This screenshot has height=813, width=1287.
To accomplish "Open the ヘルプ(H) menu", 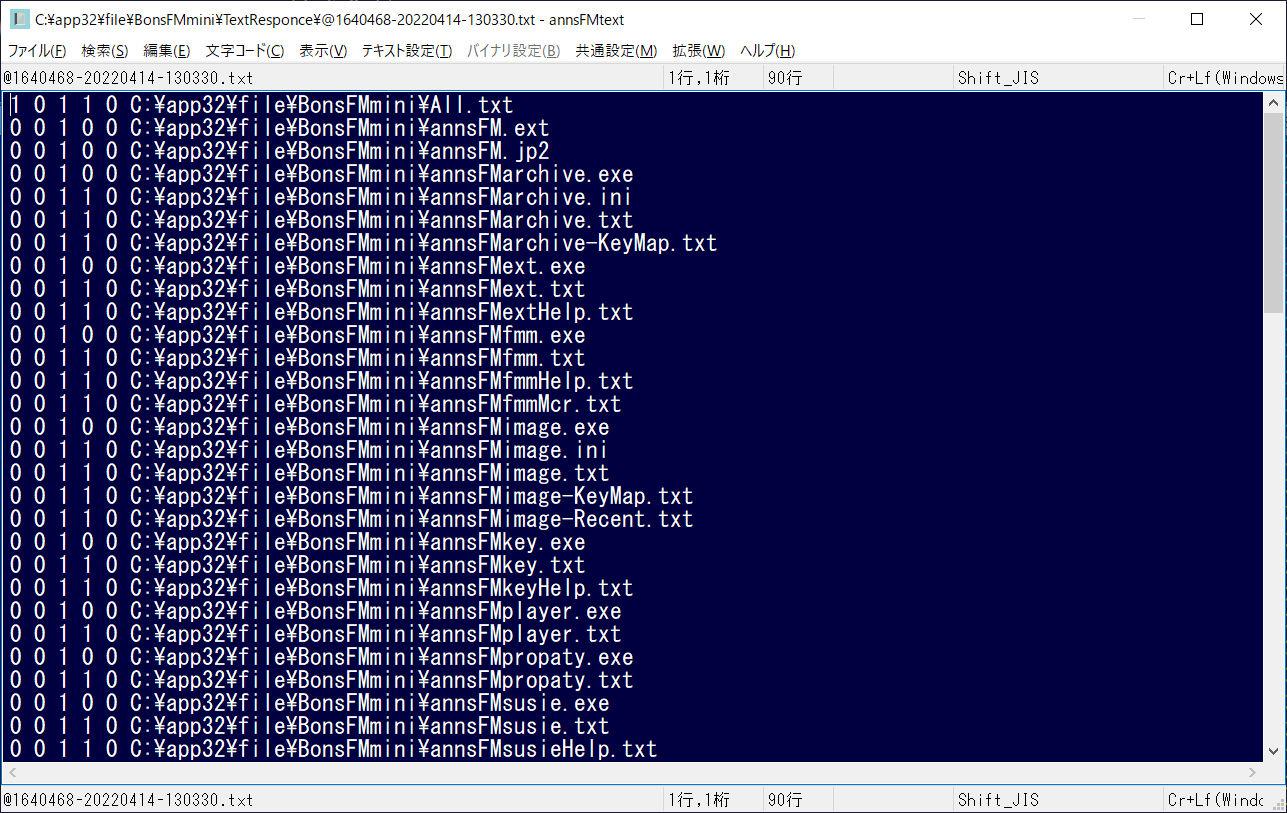I will tap(768, 51).
